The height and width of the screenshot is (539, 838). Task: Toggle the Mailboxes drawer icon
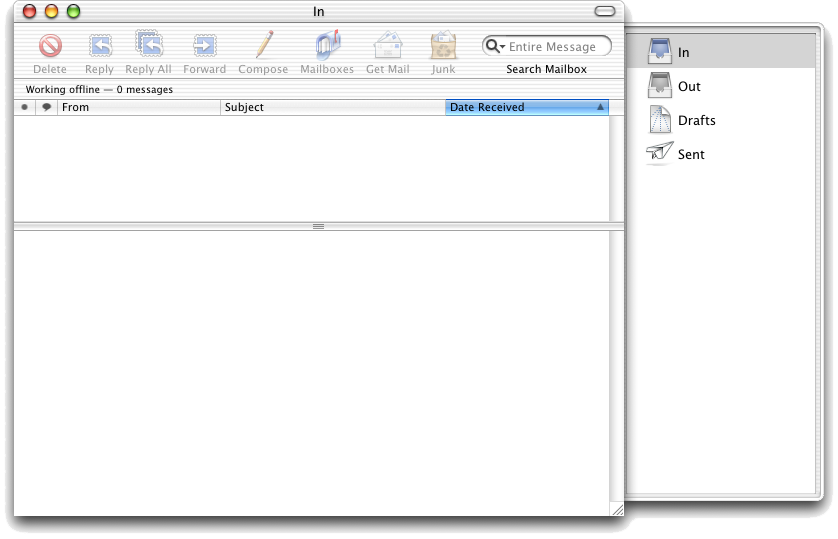click(x=327, y=45)
